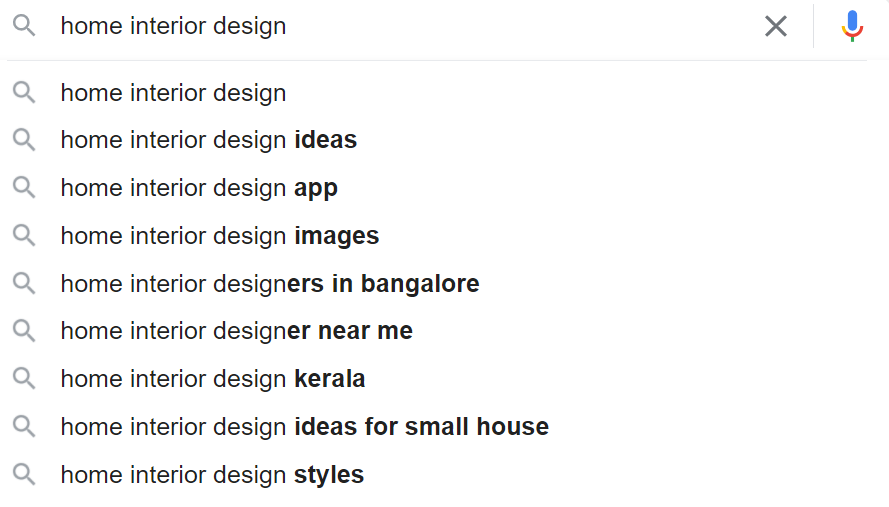Click magnifier icon next to 'design app' suggestion

click(24, 188)
